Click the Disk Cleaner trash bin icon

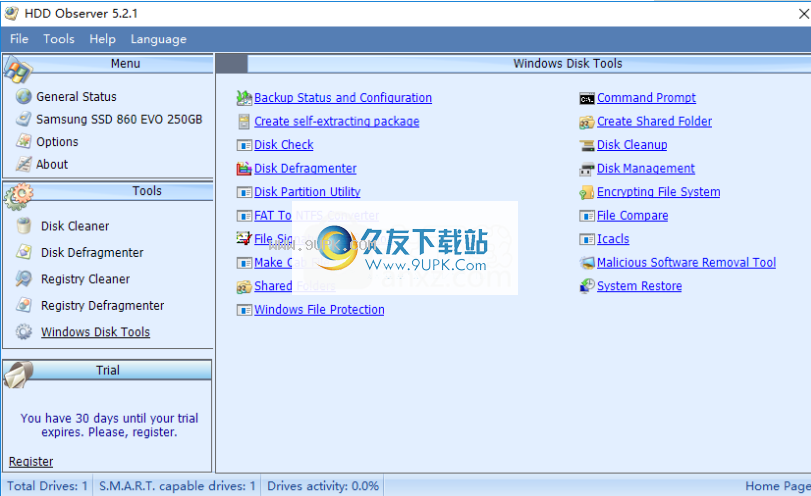[24, 226]
